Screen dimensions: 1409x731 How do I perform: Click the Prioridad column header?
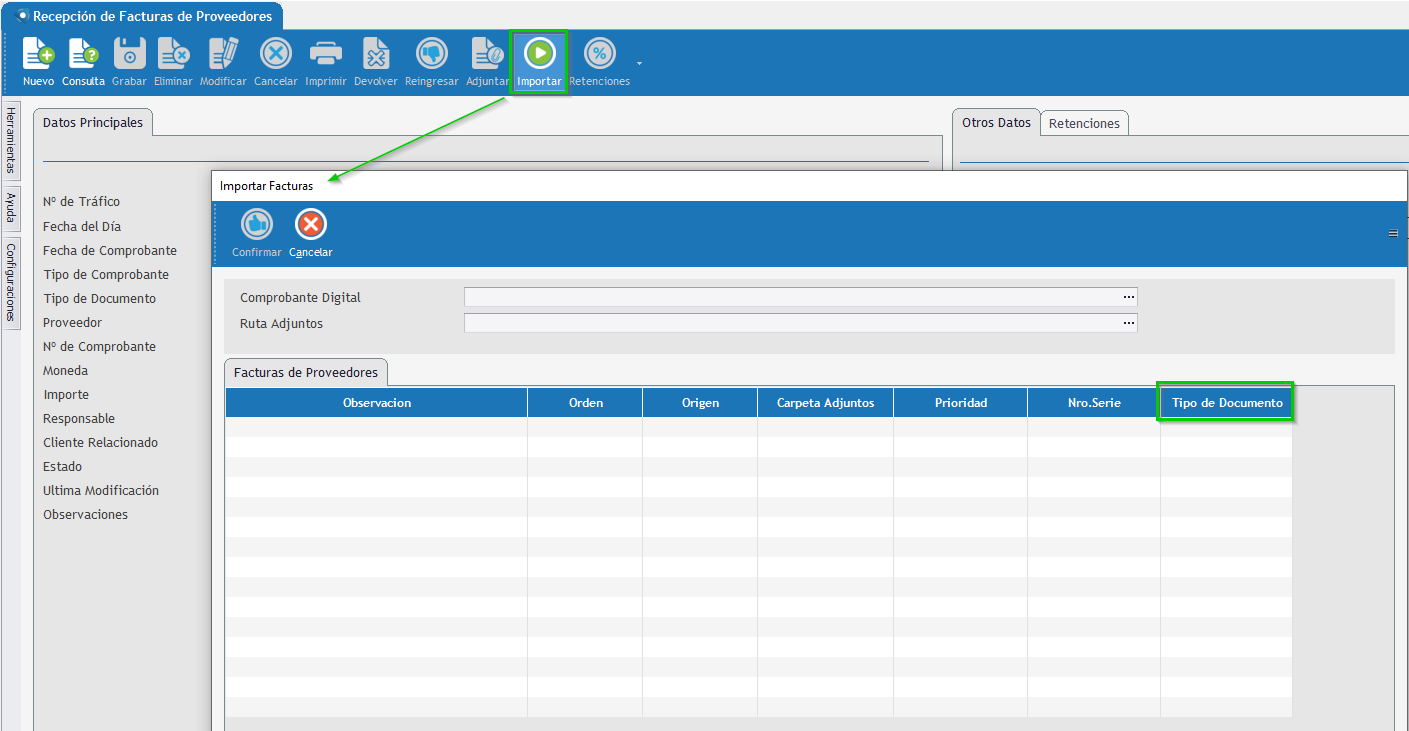pos(961,403)
